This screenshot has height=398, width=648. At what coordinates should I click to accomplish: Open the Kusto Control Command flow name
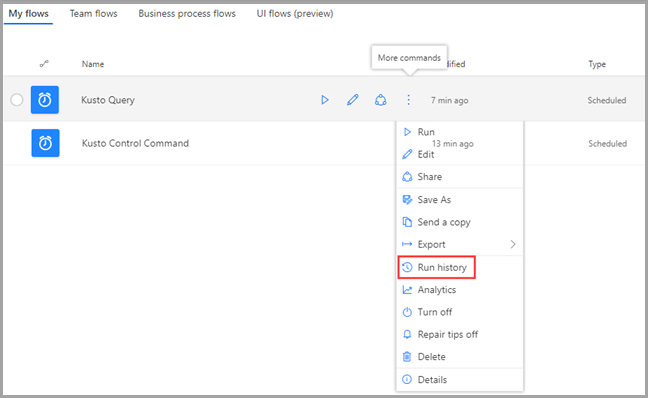pos(135,143)
